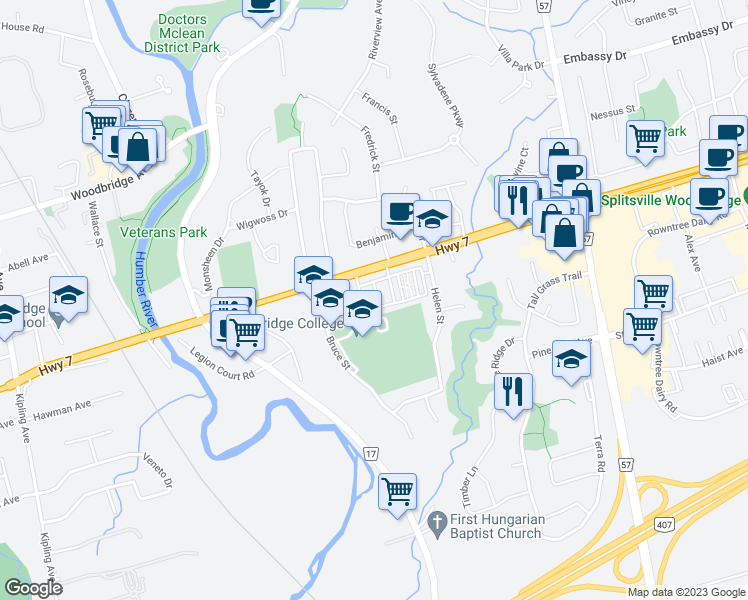Open the school marker near Pine Ridge Dr
This screenshot has width=748, height=600.
[571, 361]
